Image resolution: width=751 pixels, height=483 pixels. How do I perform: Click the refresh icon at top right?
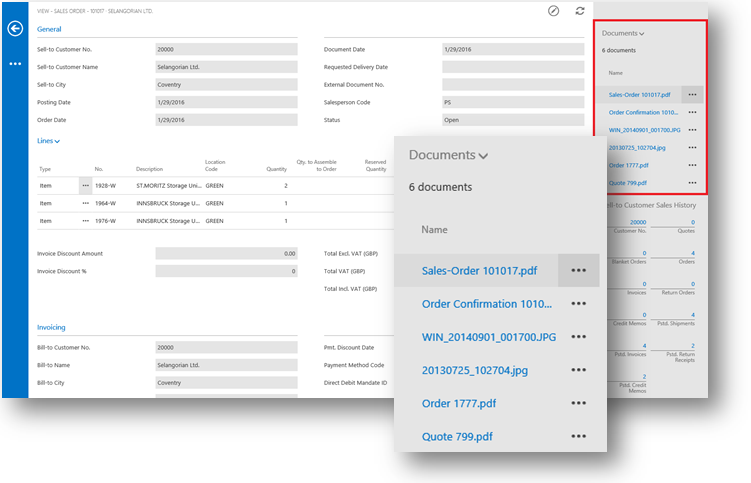click(580, 11)
